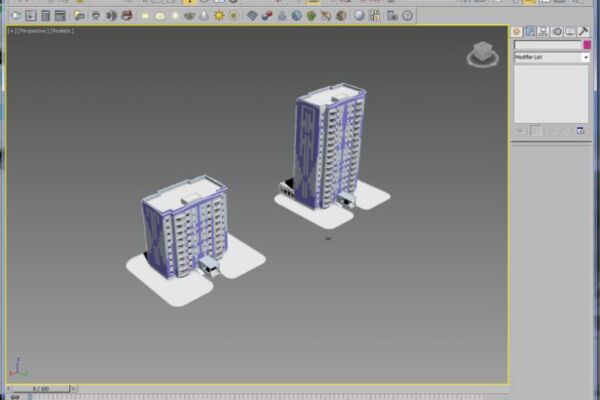
Task: Step time slider forward with right arrow
Action: click(74, 389)
